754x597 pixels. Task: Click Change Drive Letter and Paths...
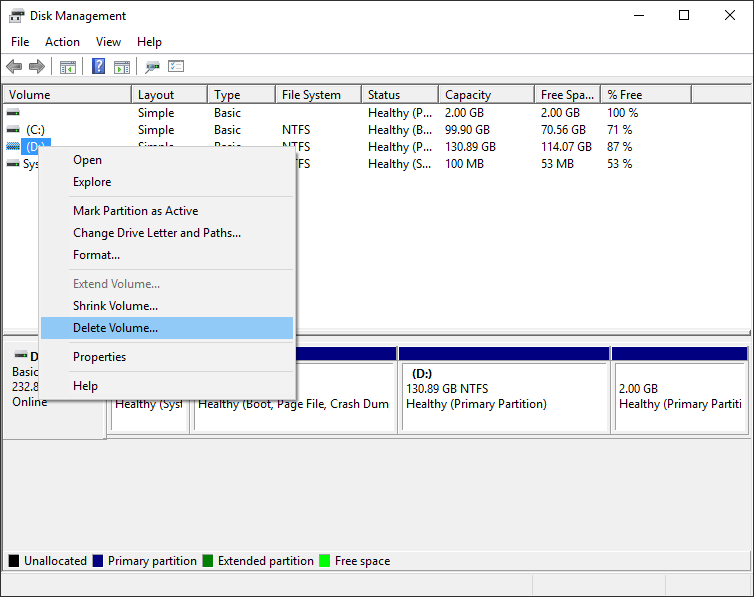point(156,233)
